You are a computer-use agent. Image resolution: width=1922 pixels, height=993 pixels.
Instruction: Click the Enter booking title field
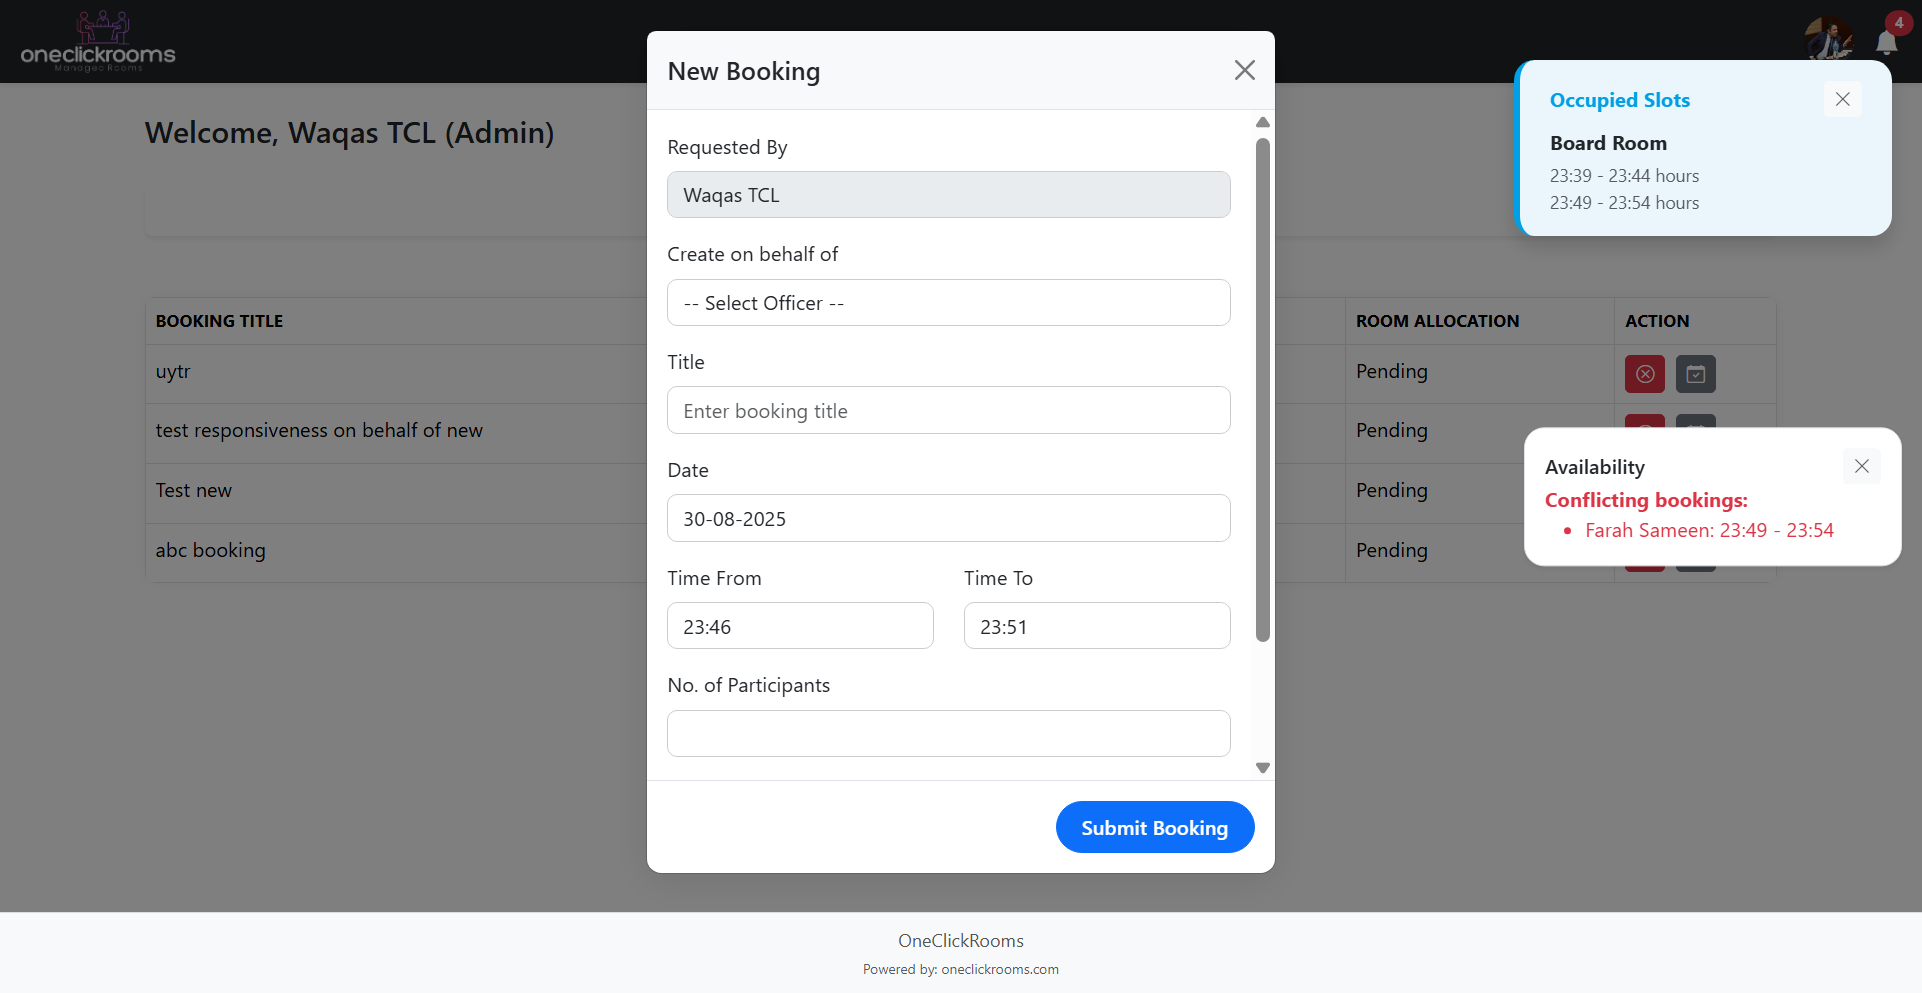[948, 410]
